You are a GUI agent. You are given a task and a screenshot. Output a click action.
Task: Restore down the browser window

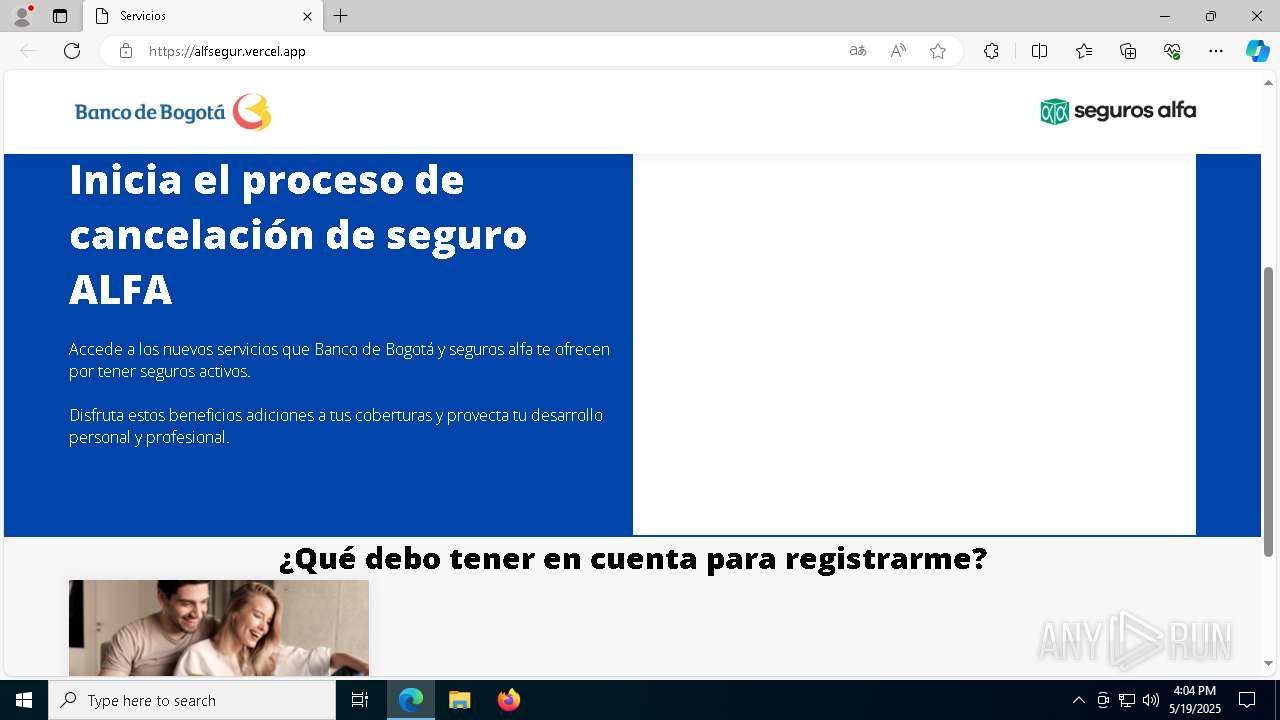click(x=1211, y=16)
